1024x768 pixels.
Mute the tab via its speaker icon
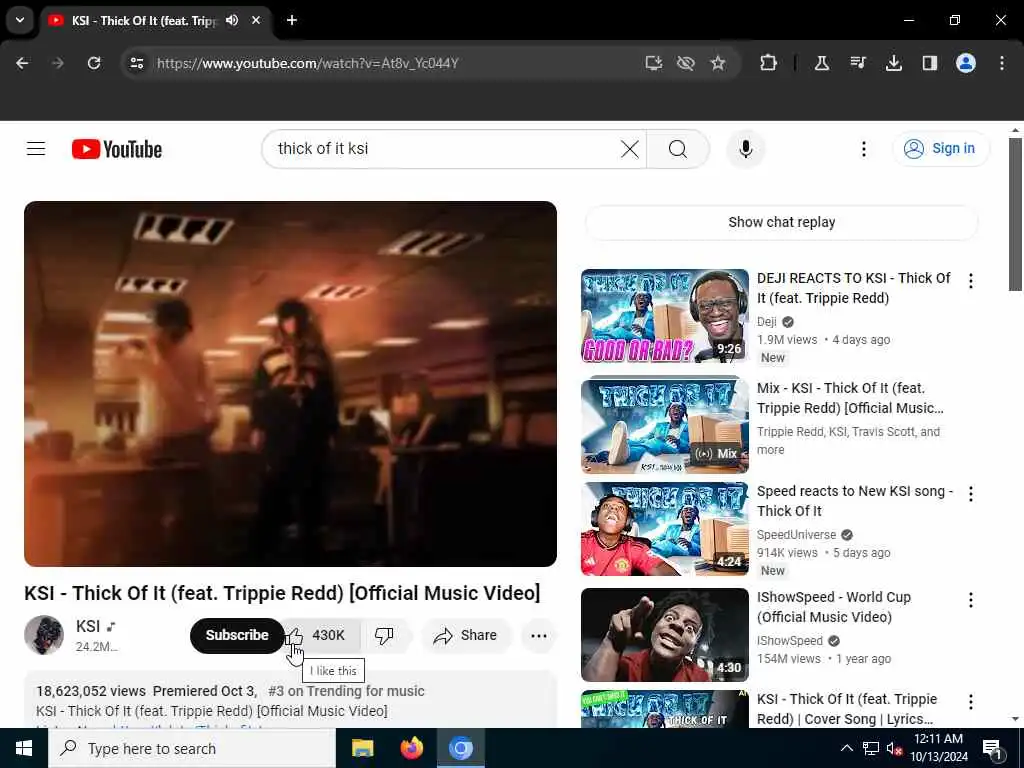click(232, 20)
